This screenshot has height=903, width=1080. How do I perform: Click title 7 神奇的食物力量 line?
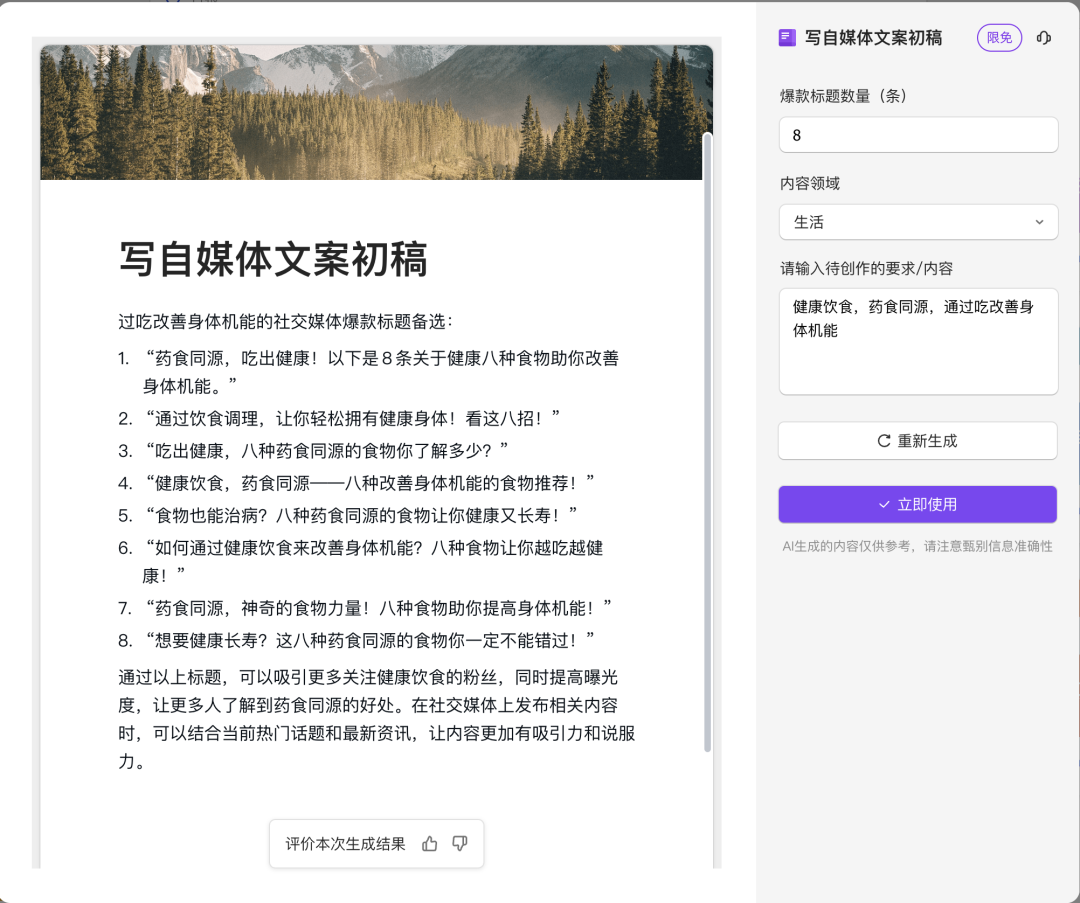click(x=365, y=608)
